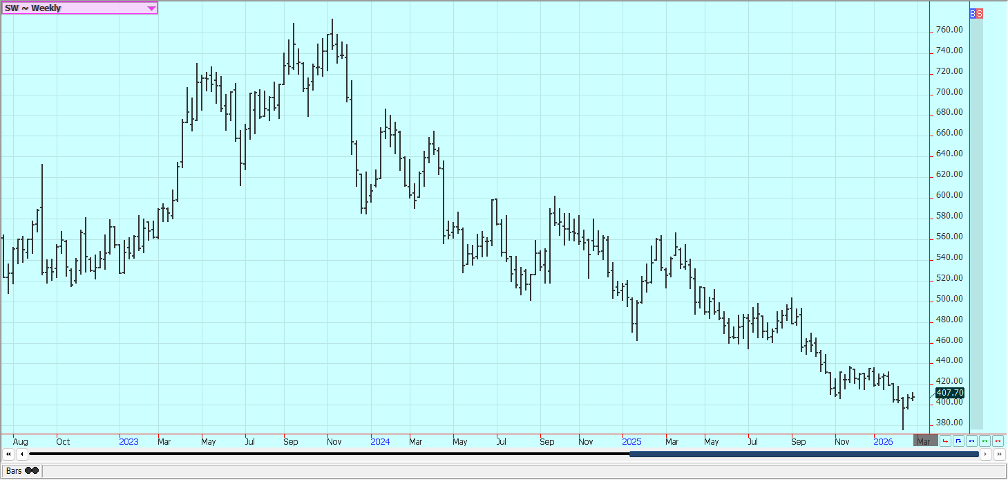Click the highlighted Mar date label

(x=924, y=441)
